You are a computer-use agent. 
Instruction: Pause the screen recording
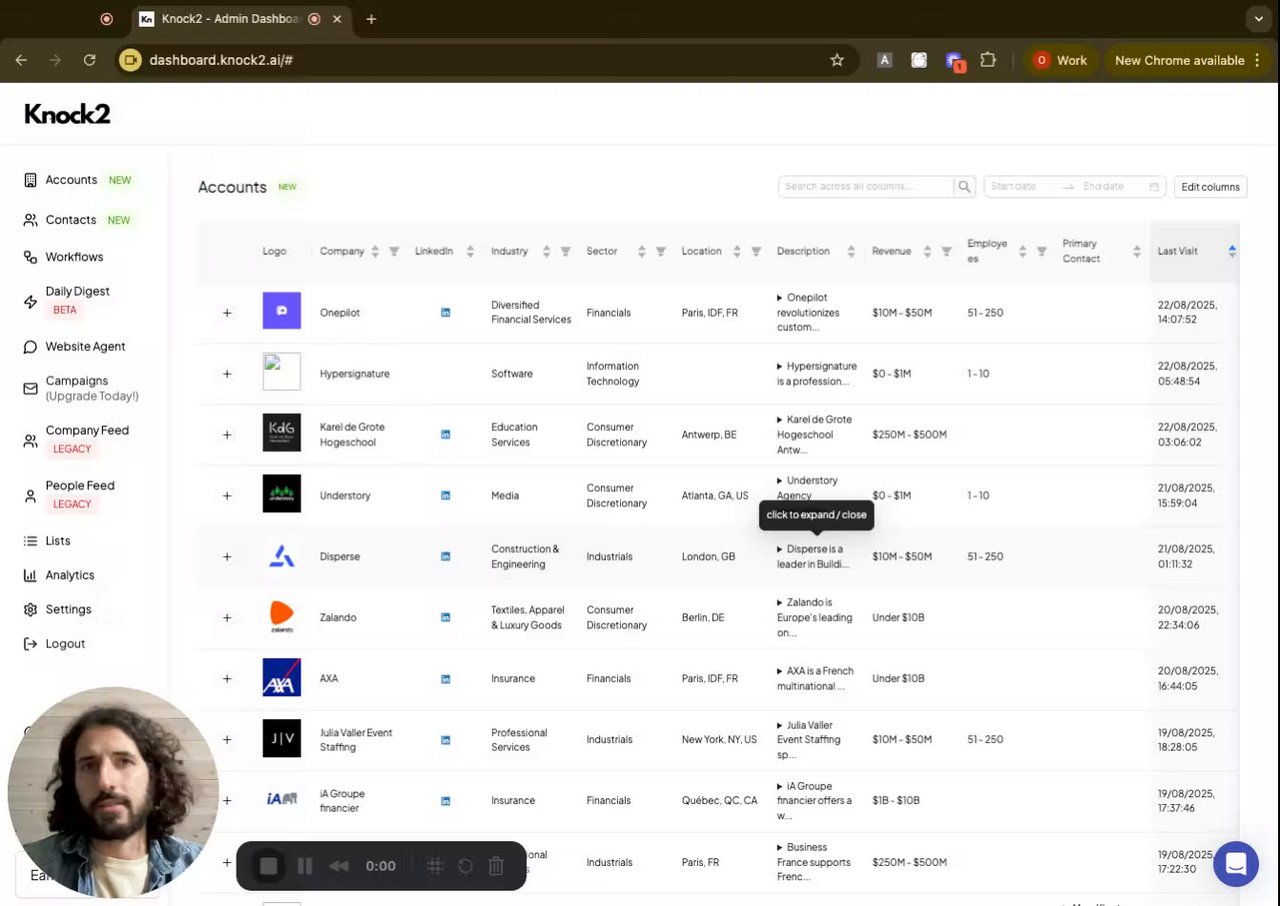pyautogui.click(x=305, y=866)
